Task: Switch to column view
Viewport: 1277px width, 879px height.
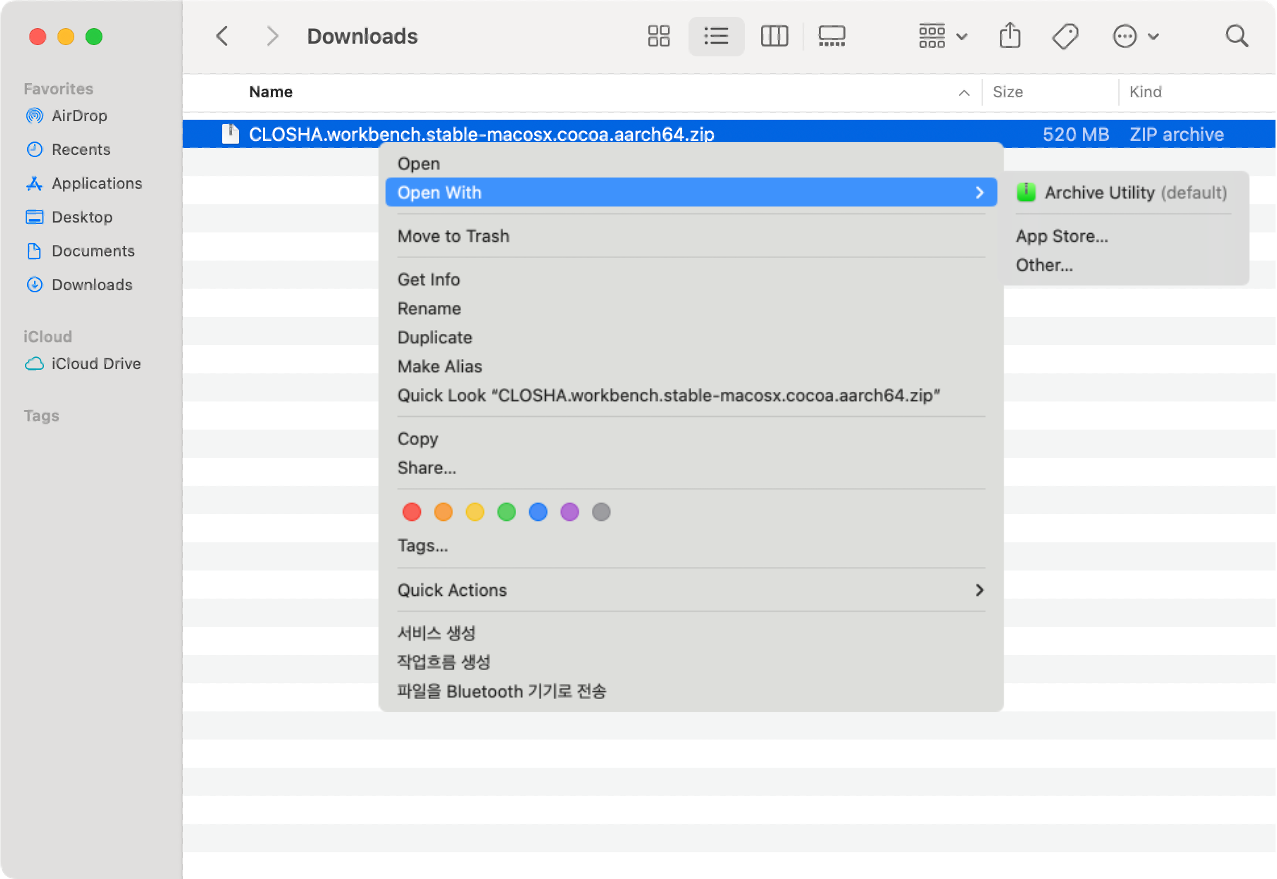Action: click(775, 37)
